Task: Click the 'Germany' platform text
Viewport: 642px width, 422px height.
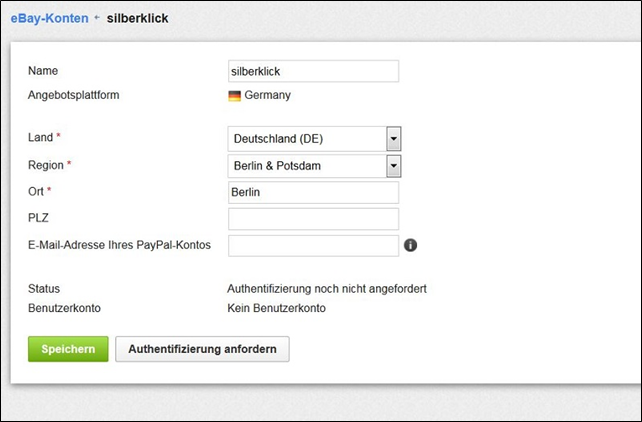Action: [x=267, y=95]
